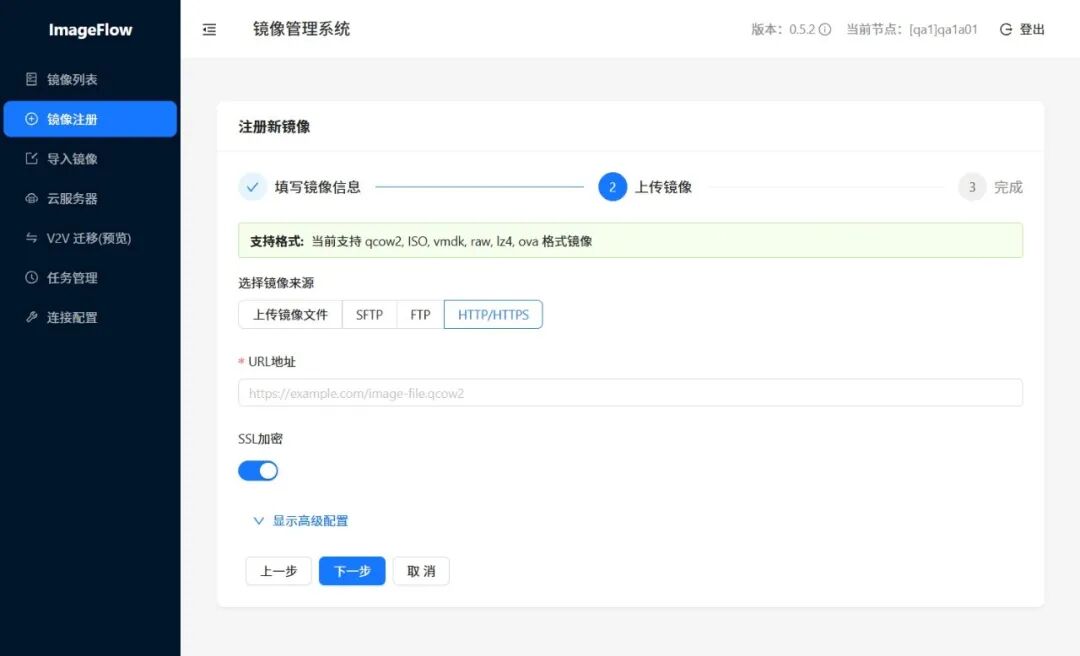Click the sidebar collapse icon in header
This screenshot has height=656, width=1080.
click(209, 30)
